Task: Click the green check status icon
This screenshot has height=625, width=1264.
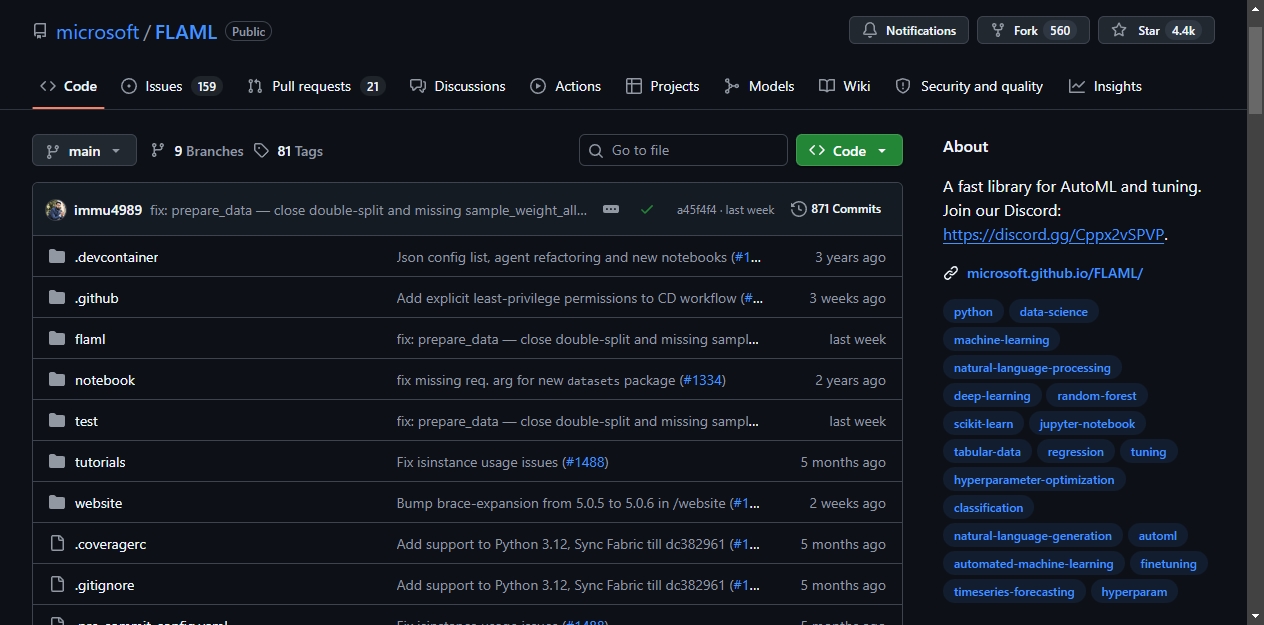Action: point(647,210)
